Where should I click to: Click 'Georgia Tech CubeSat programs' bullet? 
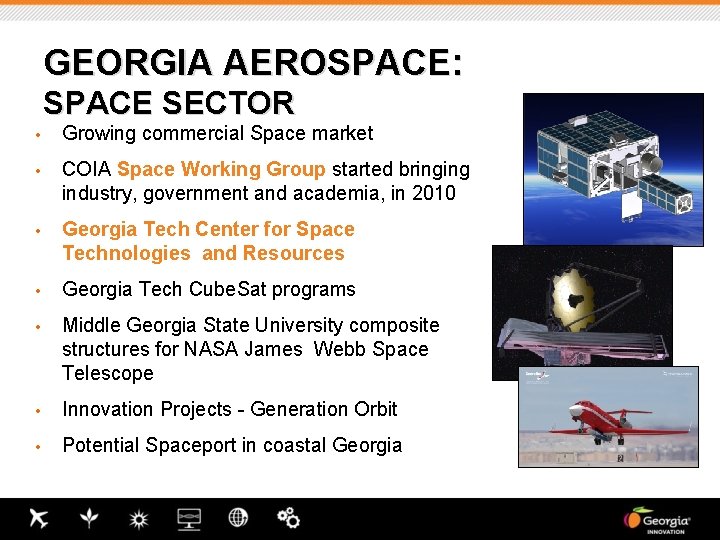click(209, 289)
